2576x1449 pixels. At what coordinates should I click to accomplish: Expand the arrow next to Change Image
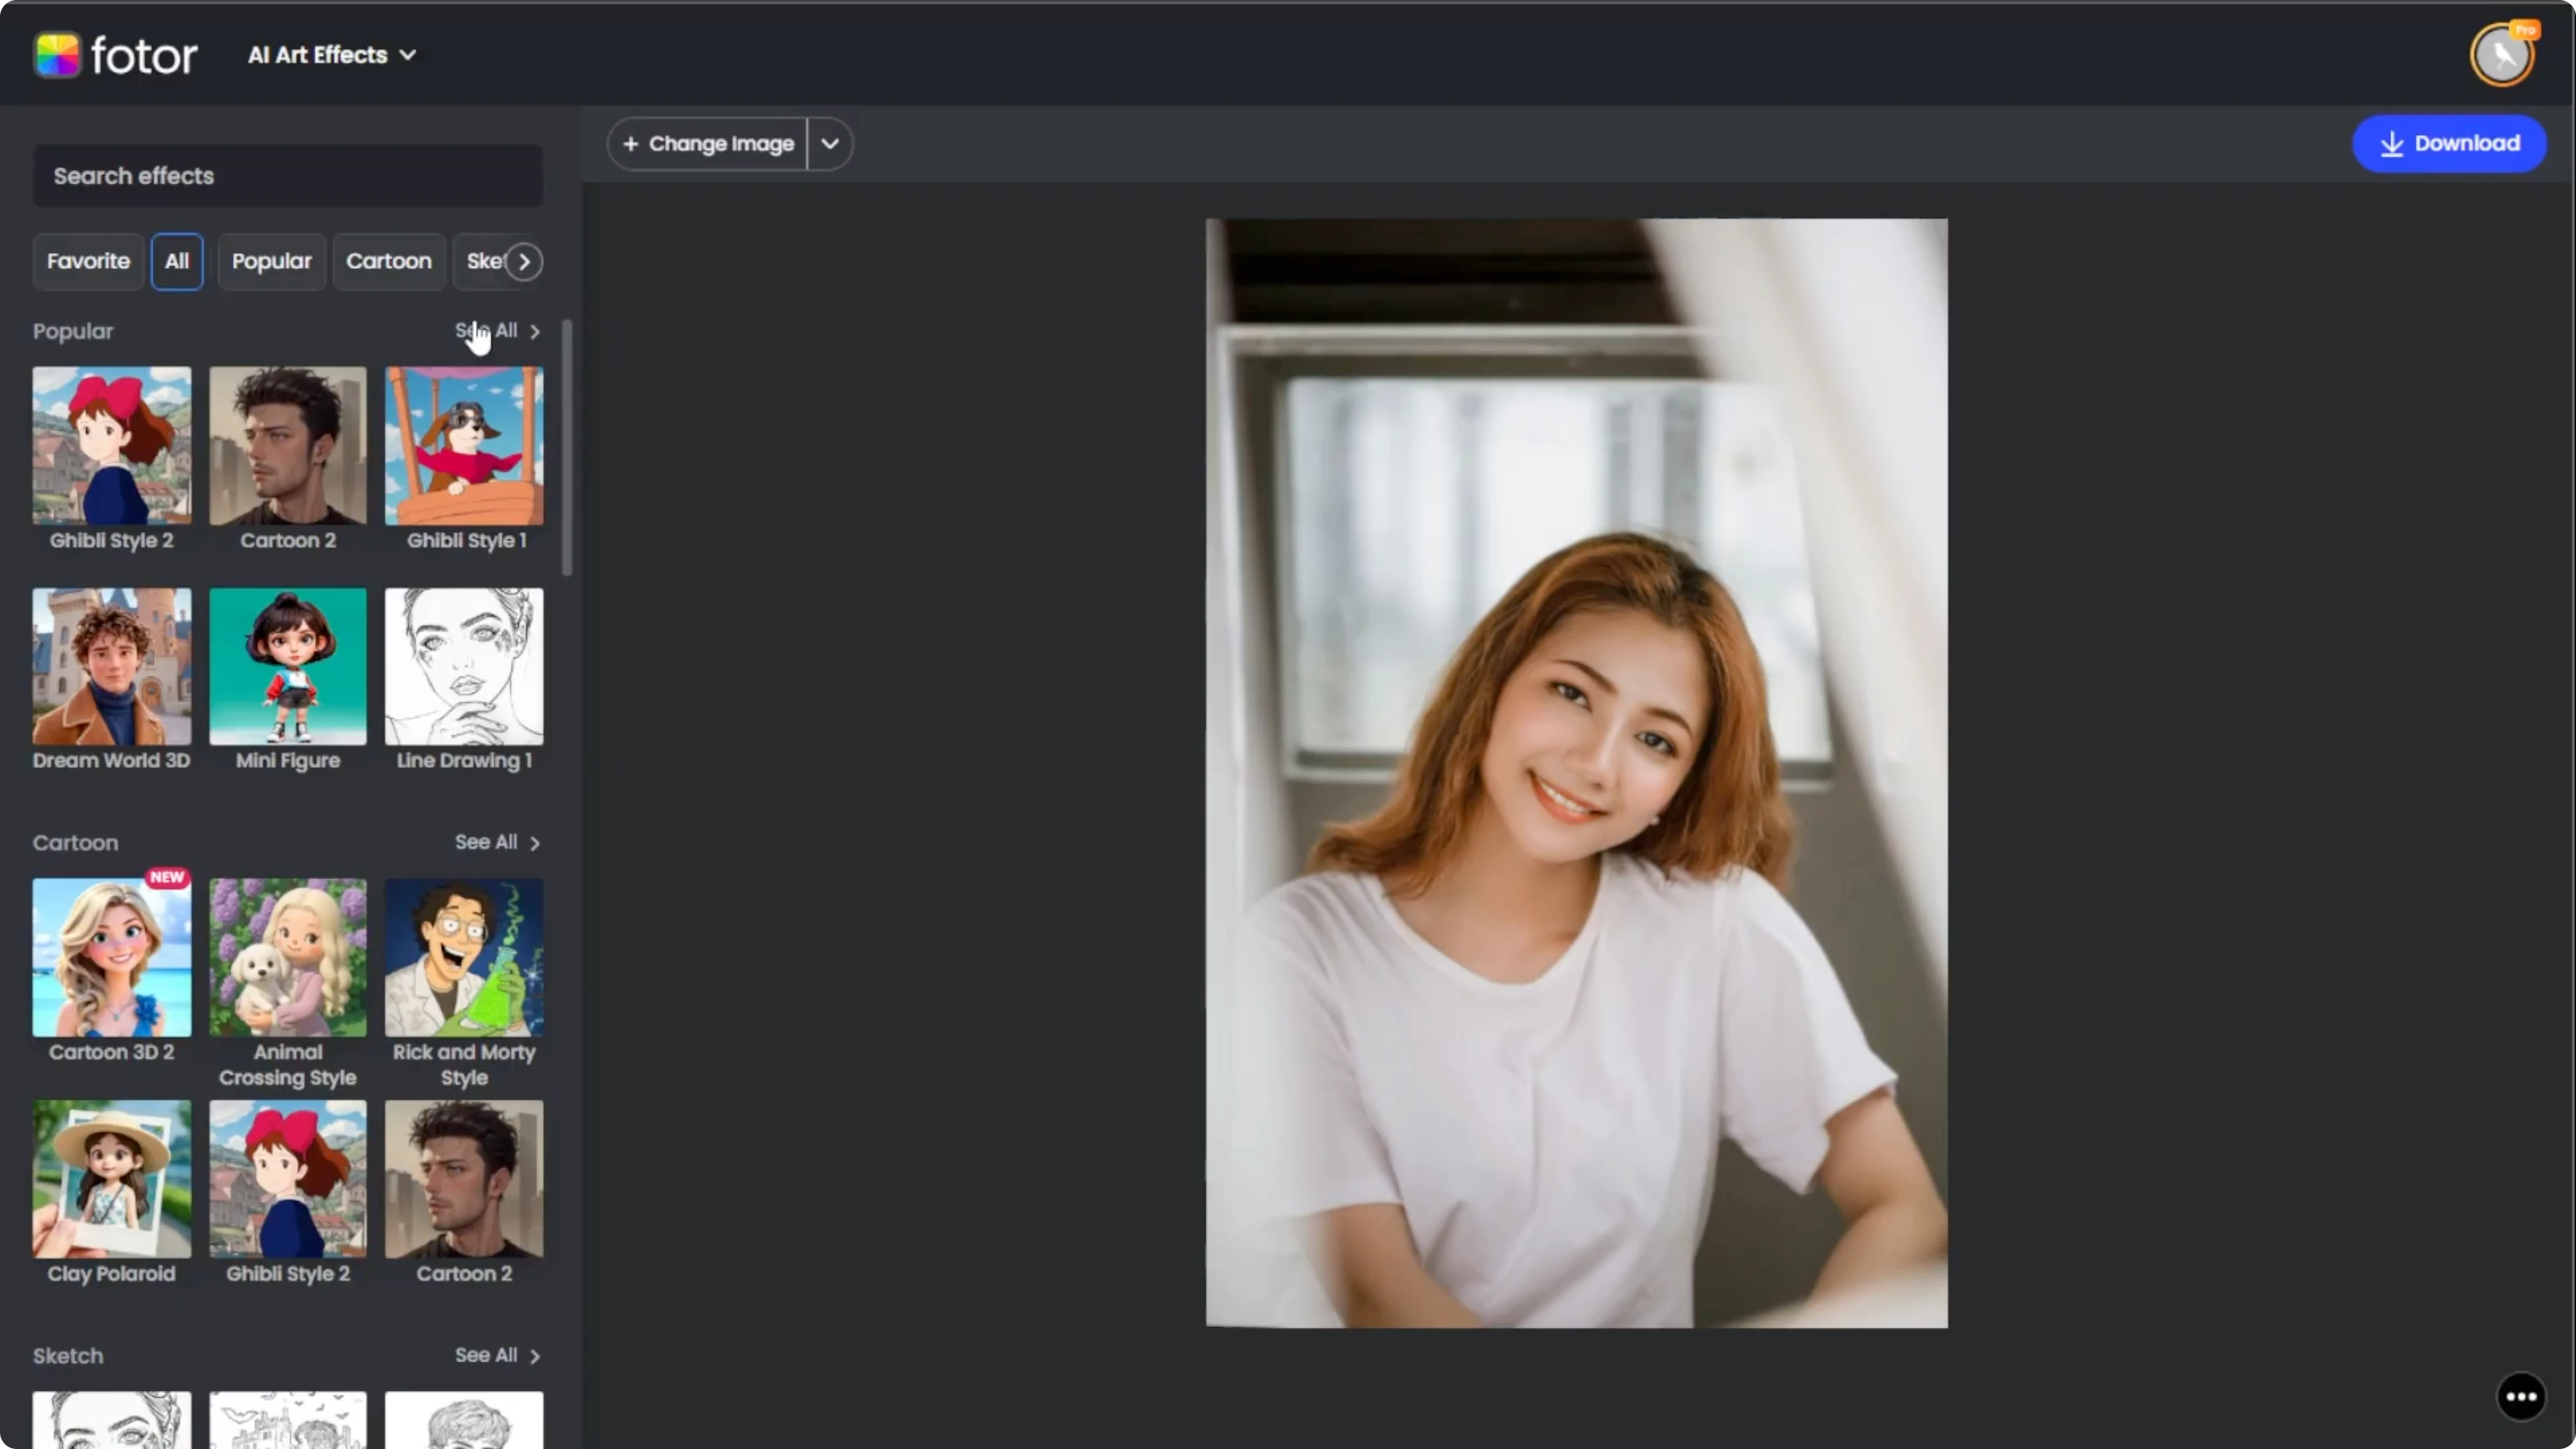pos(830,144)
